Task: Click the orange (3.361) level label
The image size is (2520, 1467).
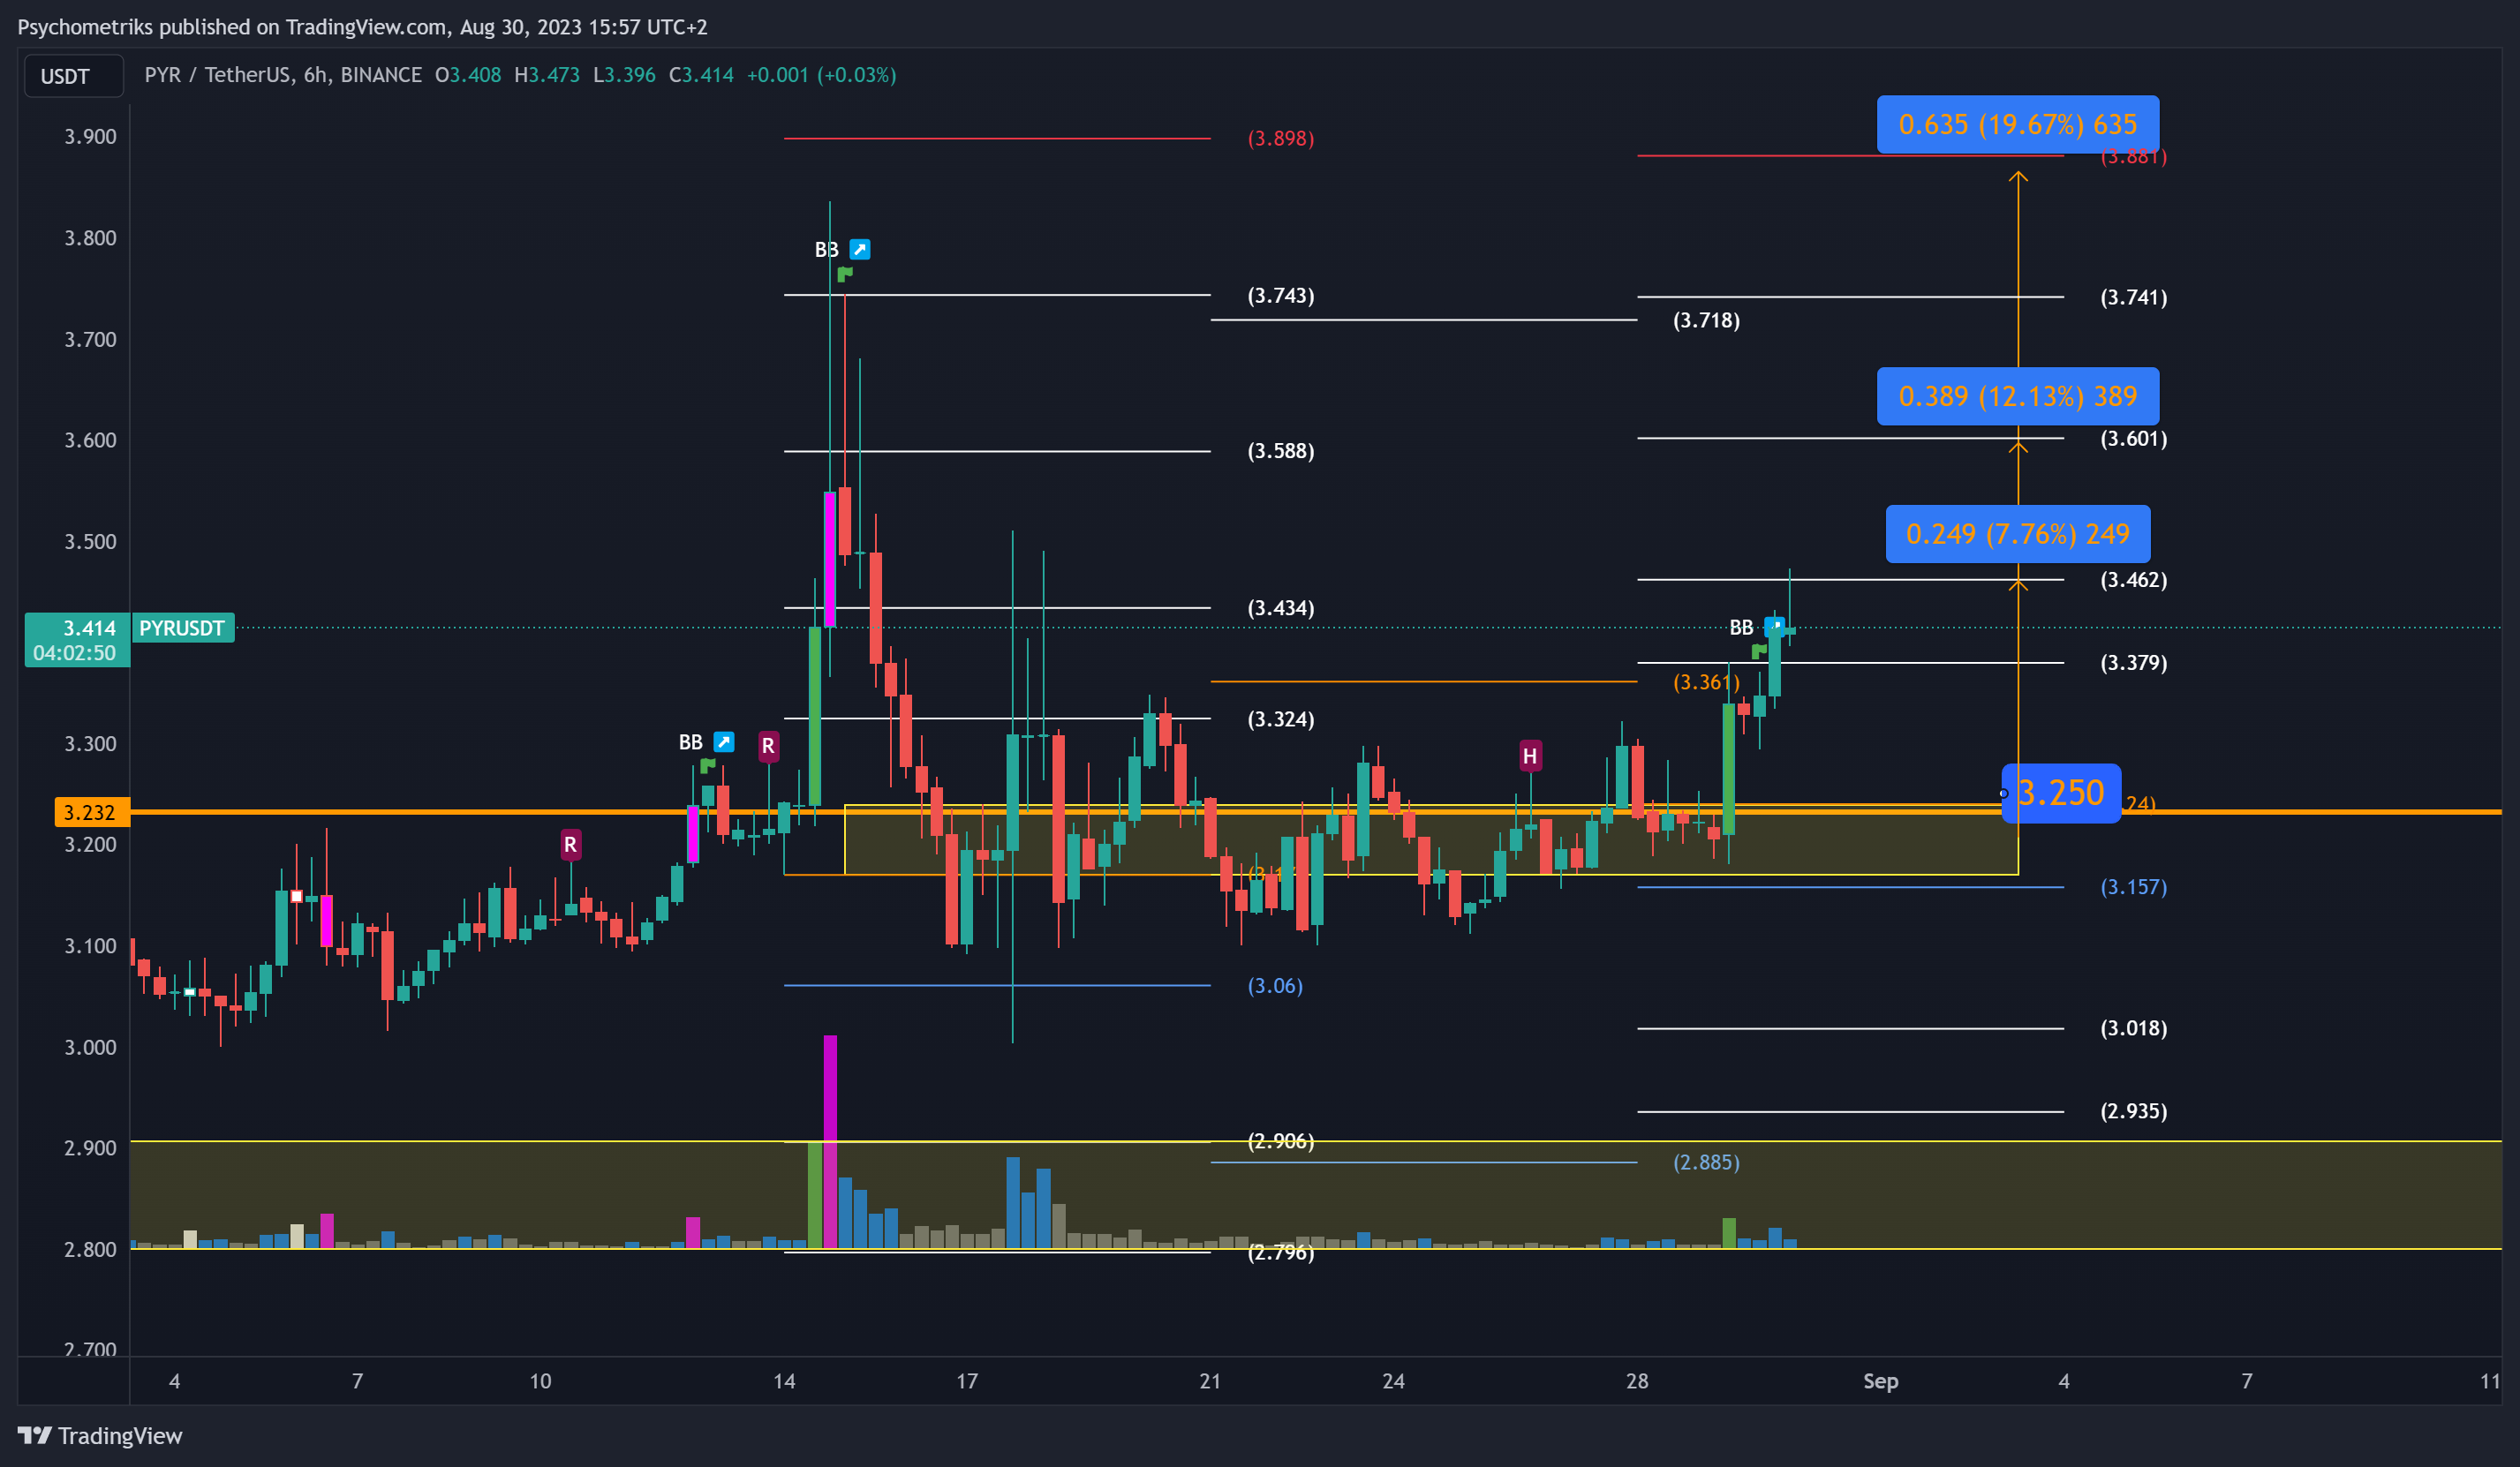Action: [1706, 682]
